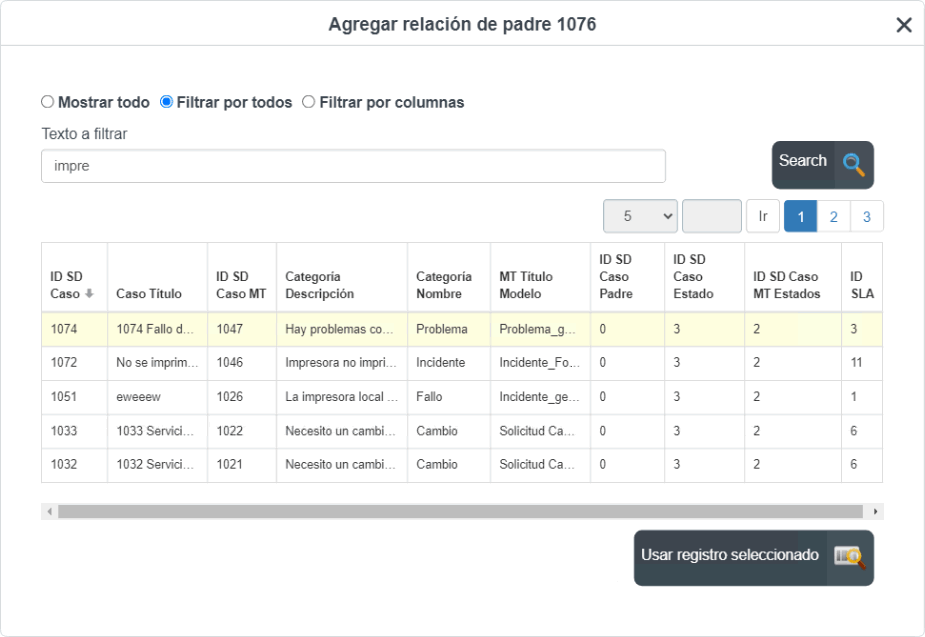Click the SLA value 11 cell

862,363
